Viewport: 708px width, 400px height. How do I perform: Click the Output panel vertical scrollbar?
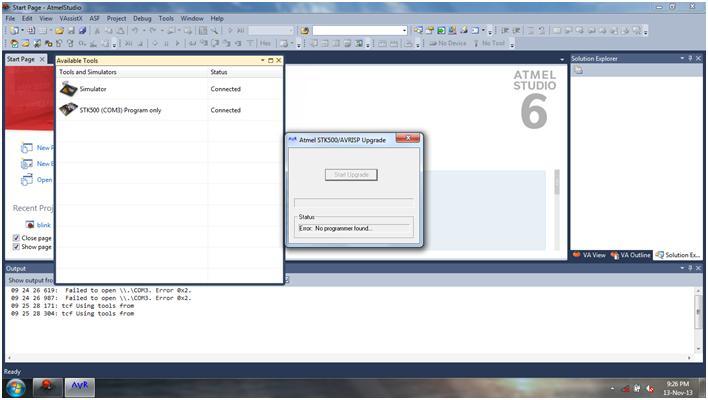[x=698, y=309]
